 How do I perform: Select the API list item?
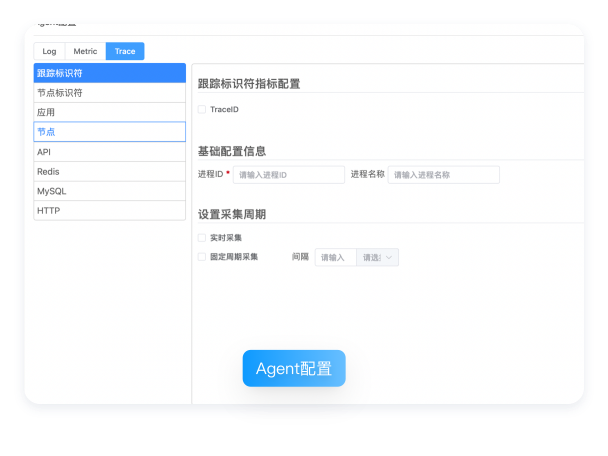109,152
